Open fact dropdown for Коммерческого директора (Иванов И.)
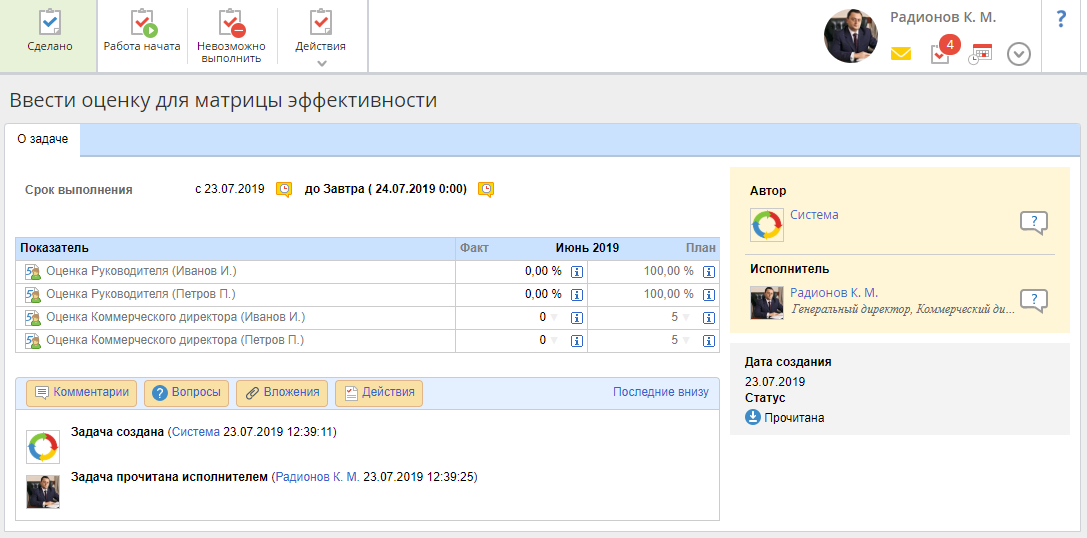Image resolution: width=1087 pixels, height=538 pixels. 555,318
